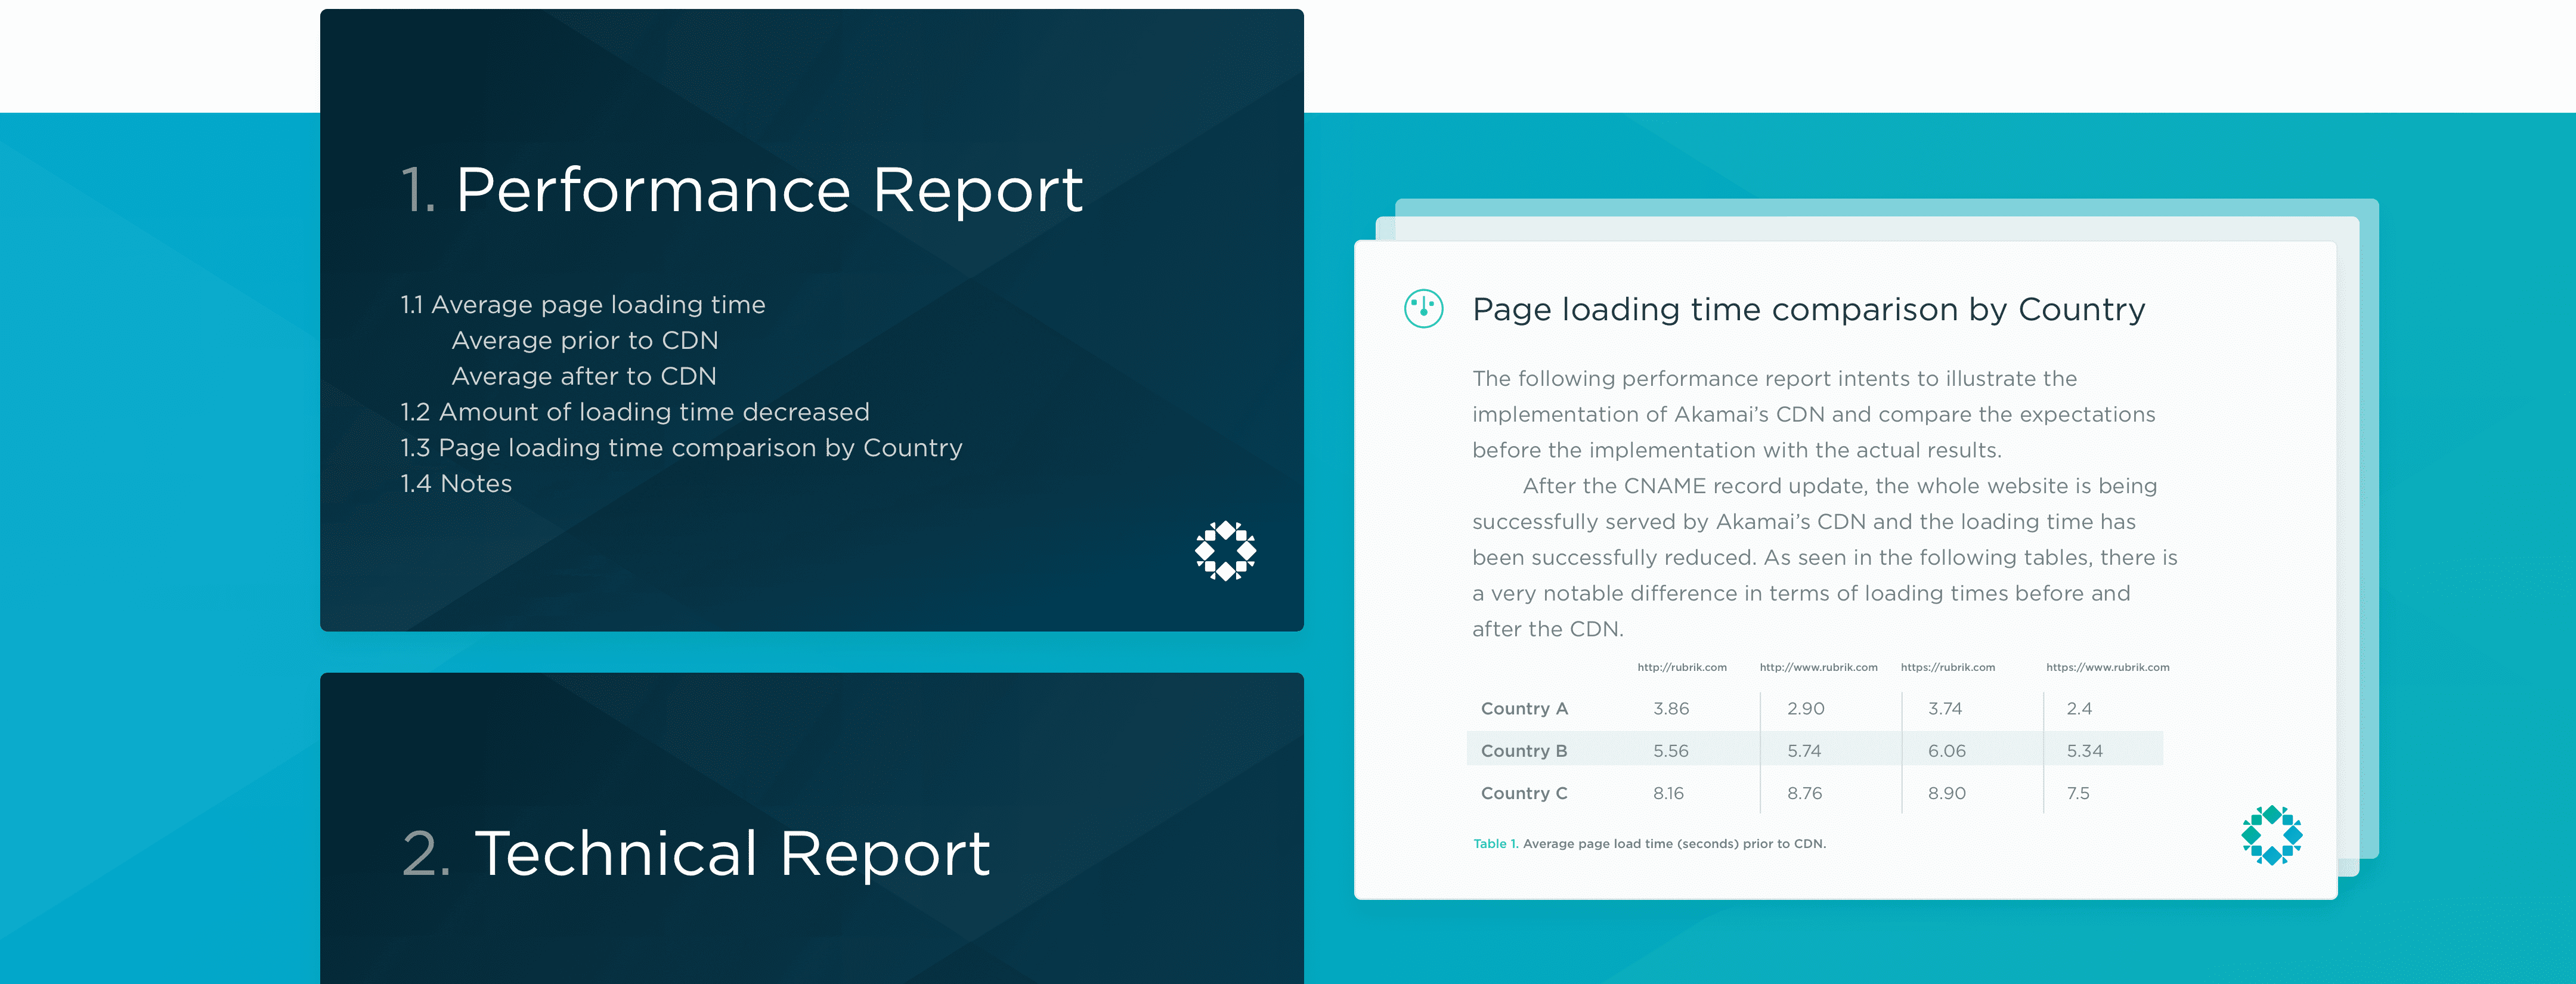
Task: Select 'Average after to CDN' sub-item
Action: click(583, 376)
